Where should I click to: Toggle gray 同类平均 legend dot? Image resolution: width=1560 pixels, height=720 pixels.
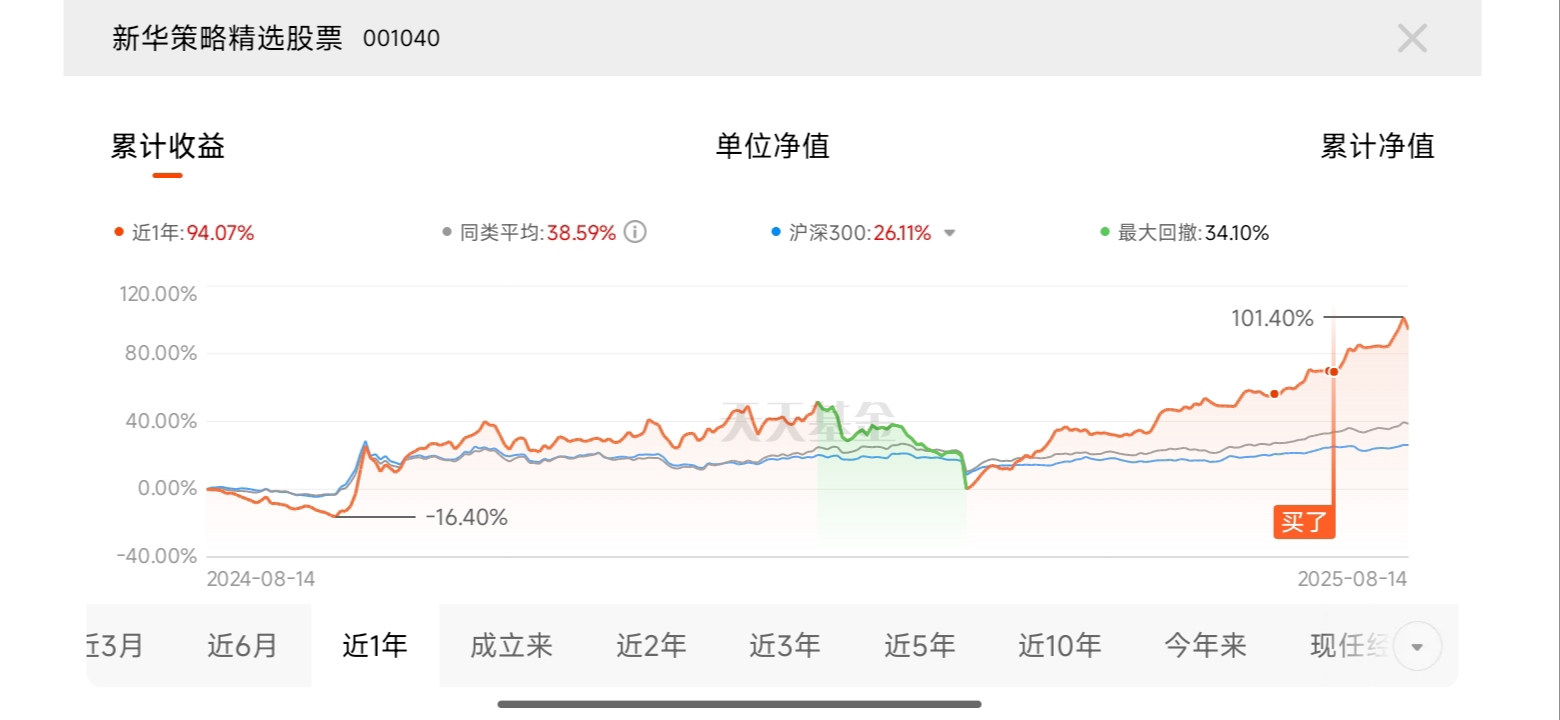pyautogui.click(x=447, y=233)
